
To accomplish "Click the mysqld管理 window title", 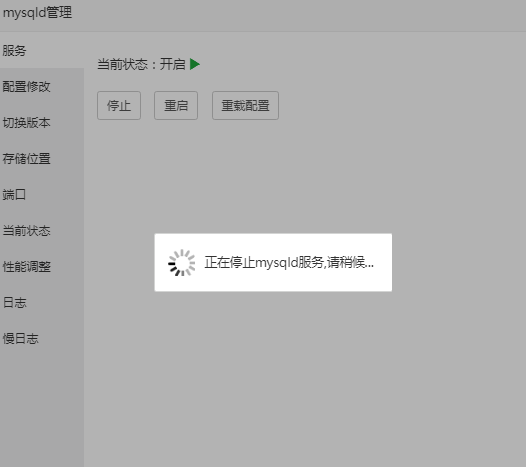I will pos(37,13).
